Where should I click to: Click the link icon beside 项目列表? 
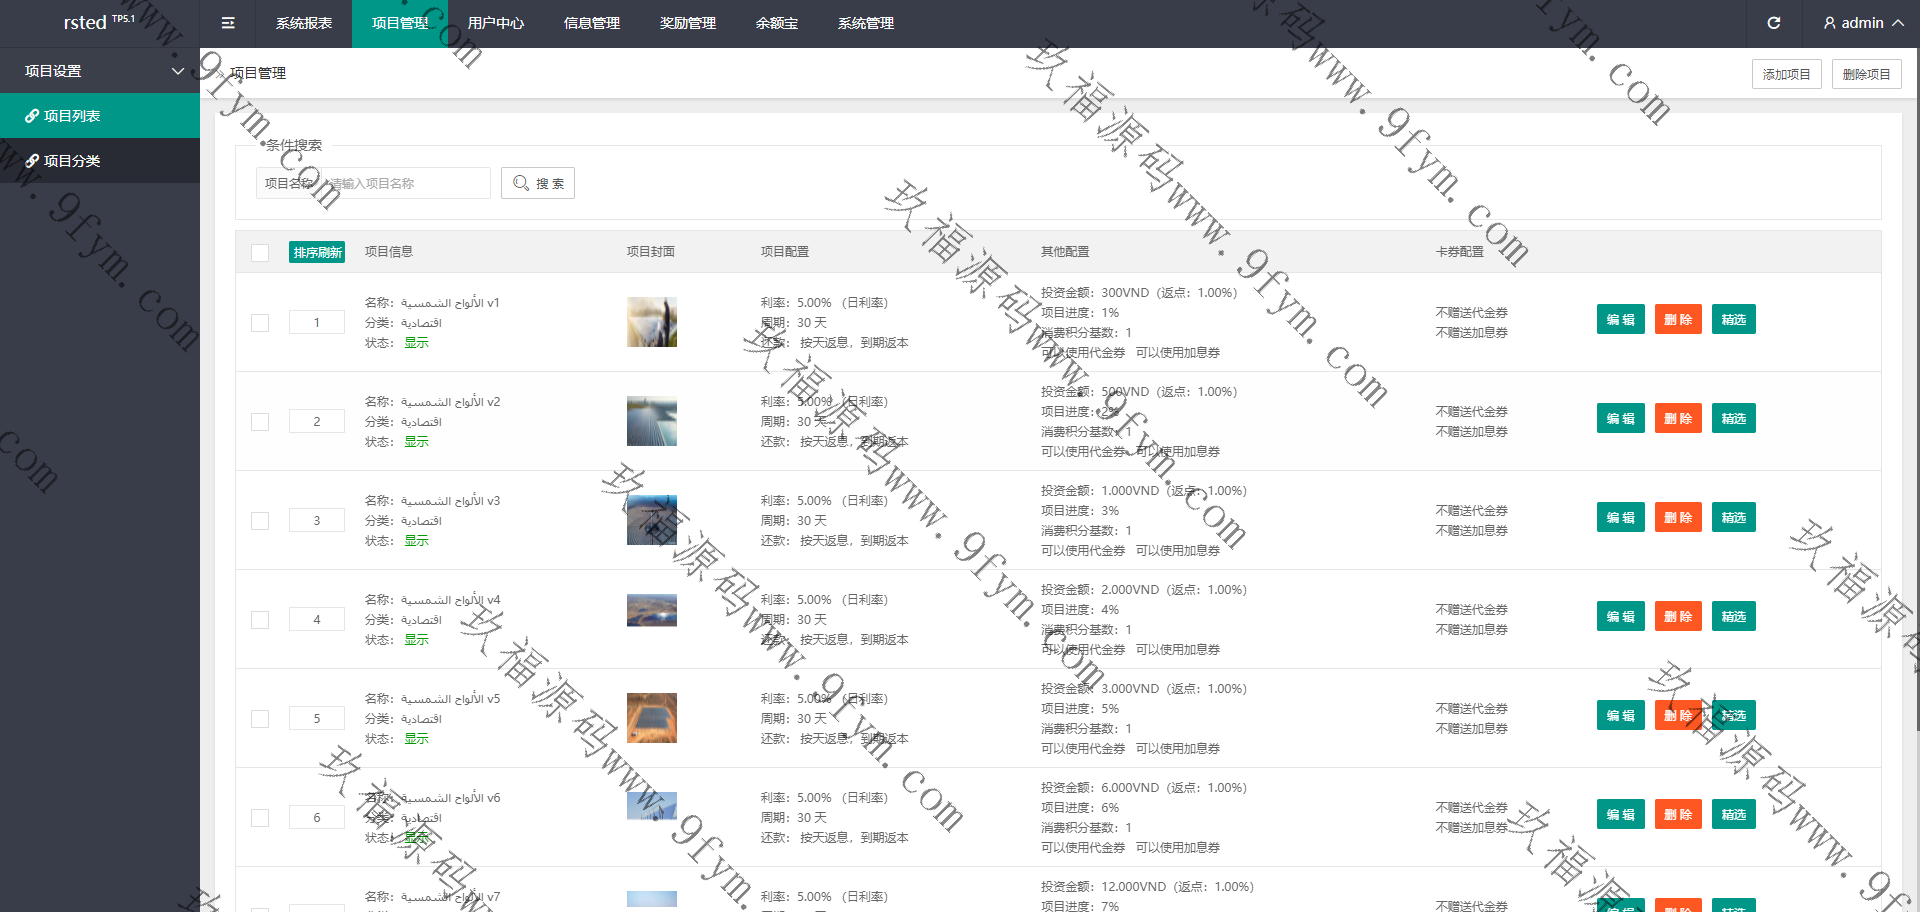pyautogui.click(x=32, y=116)
